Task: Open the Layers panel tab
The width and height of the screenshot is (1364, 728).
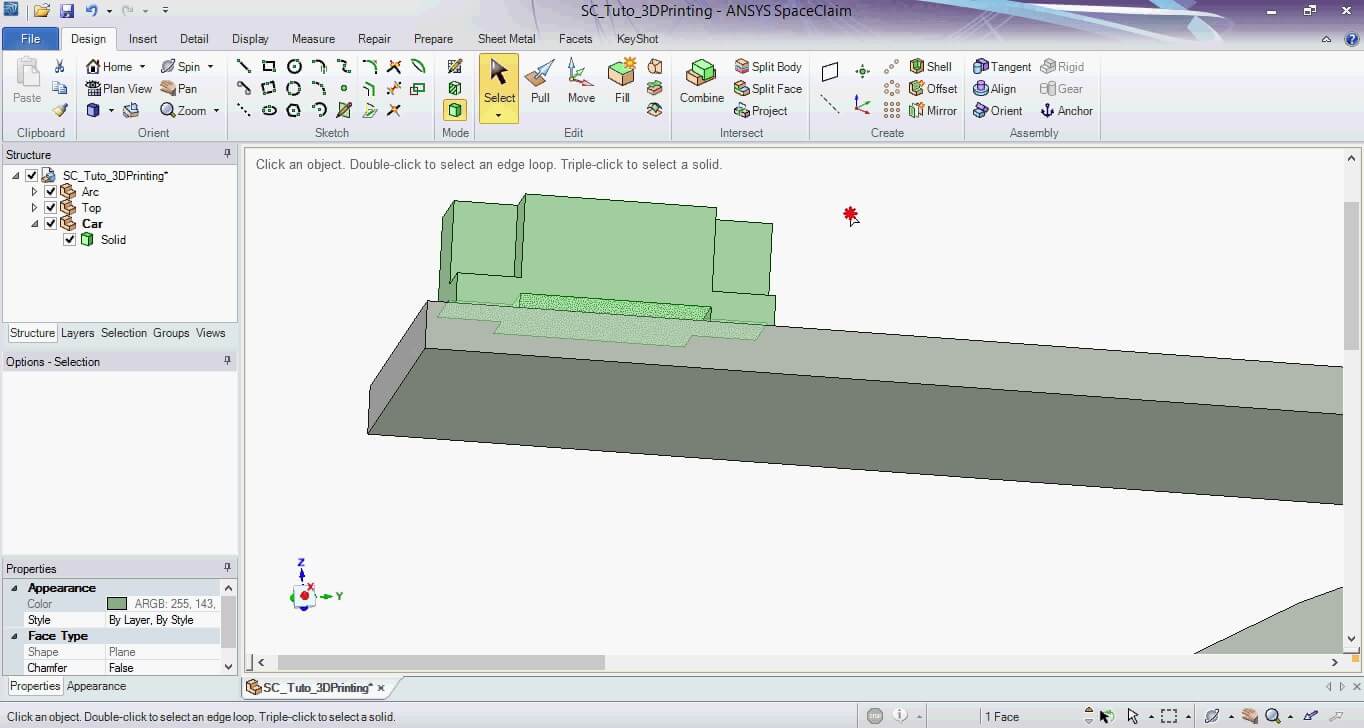Action: [77, 333]
